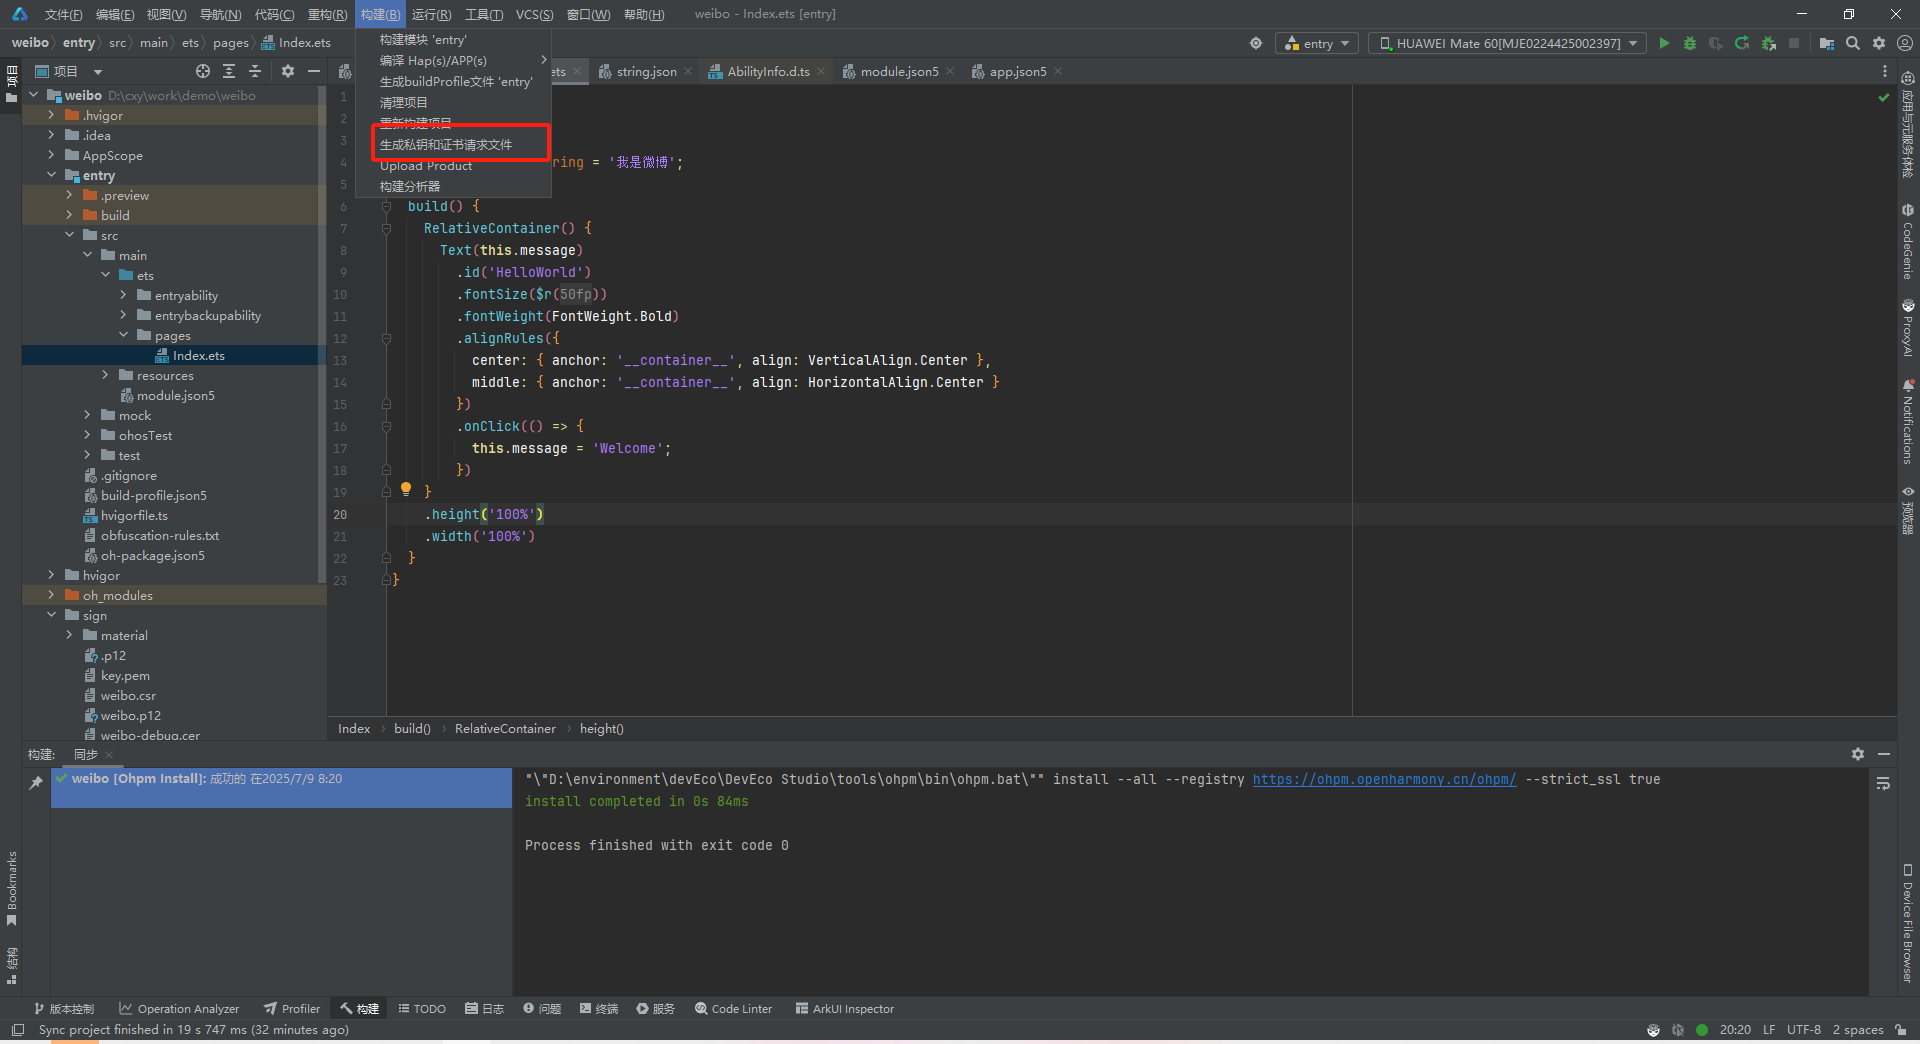
Task: Open HUAWEI Mate 60 device dropdown
Action: [x=1507, y=43]
